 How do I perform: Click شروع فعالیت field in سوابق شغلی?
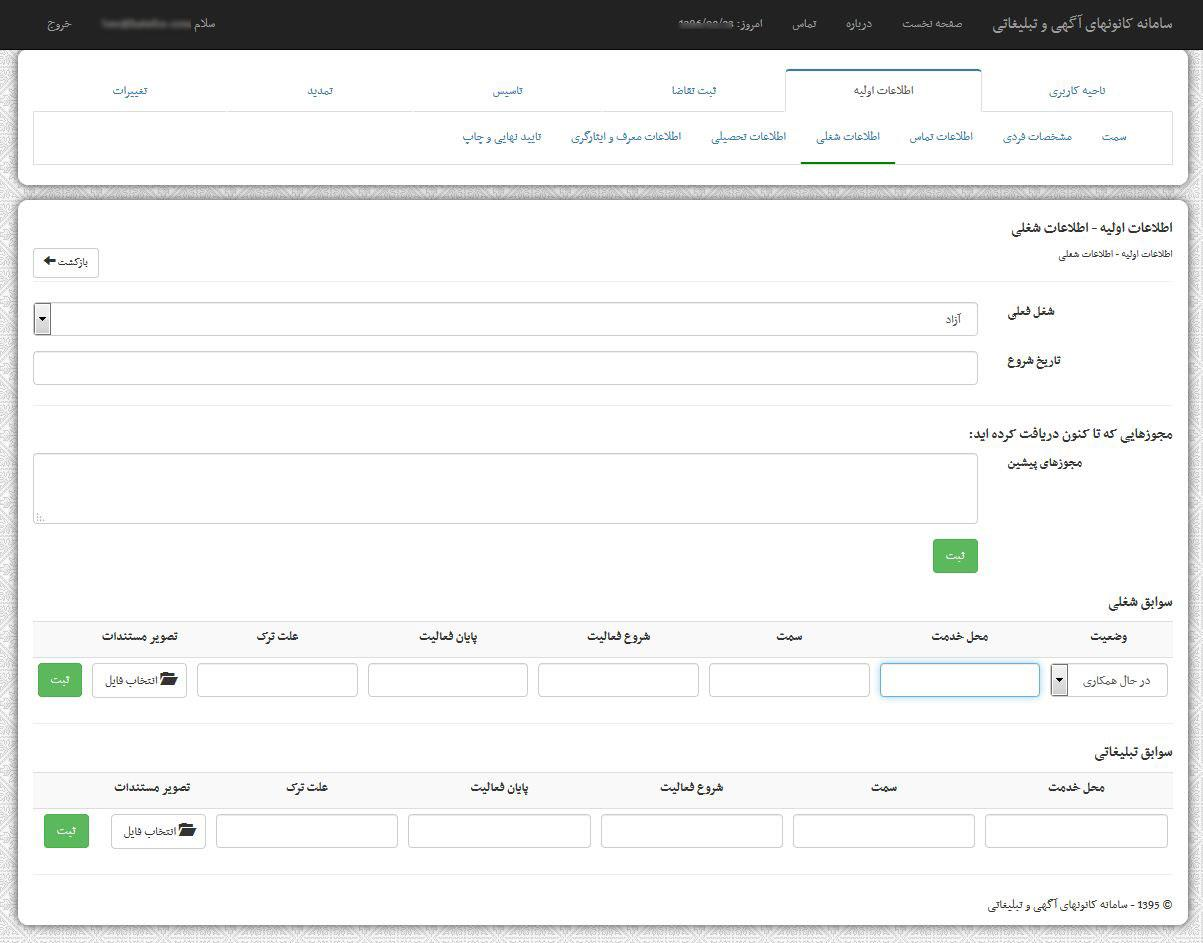pos(618,680)
